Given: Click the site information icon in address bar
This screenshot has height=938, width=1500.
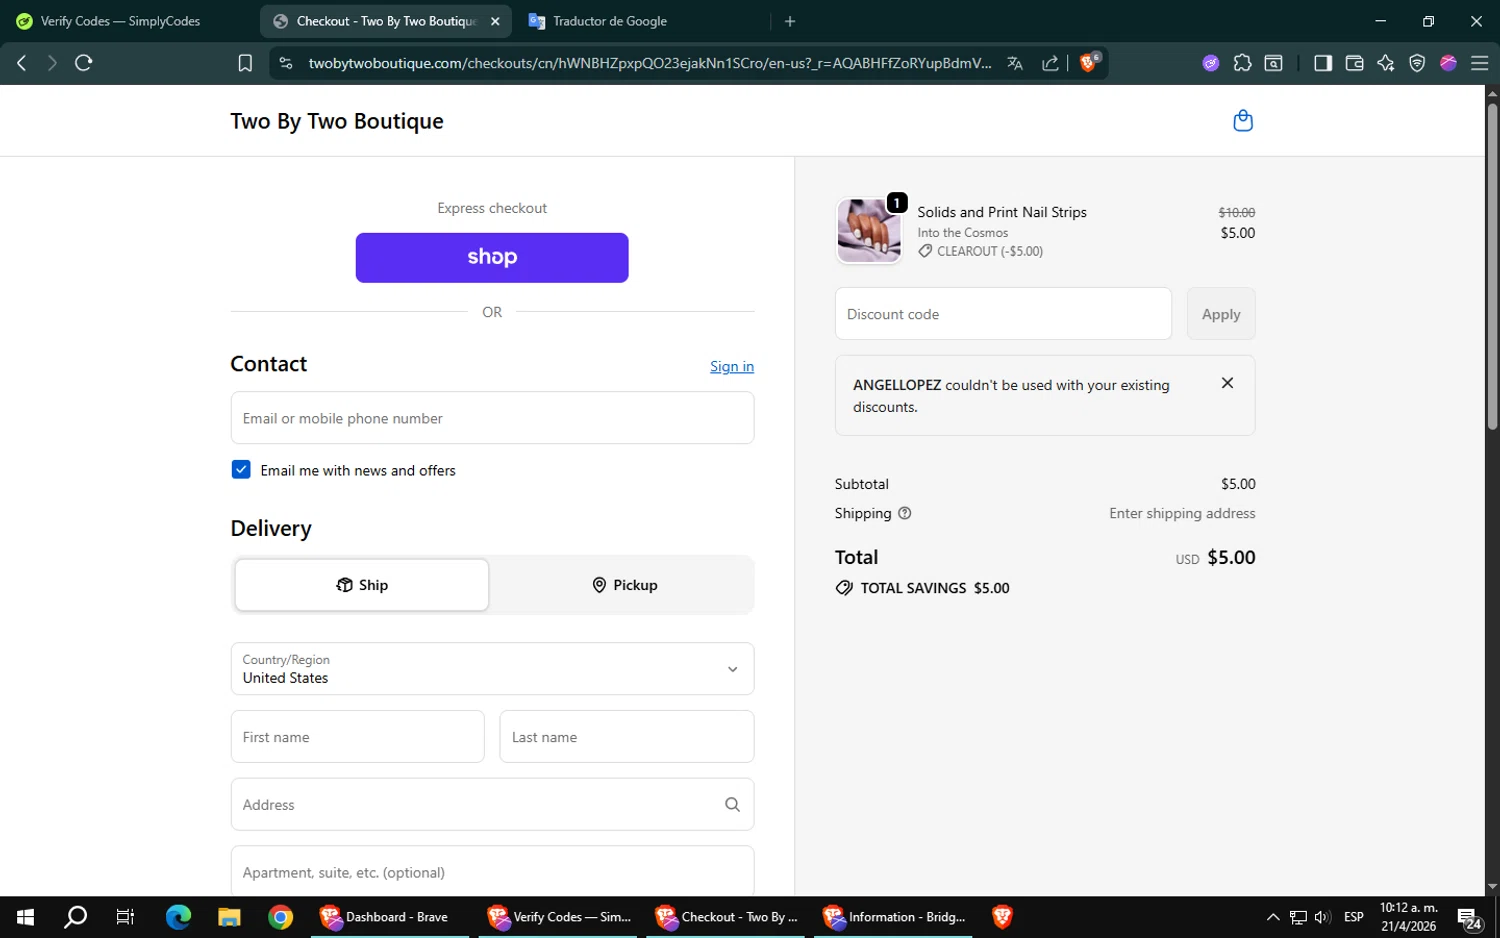Looking at the screenshot, I should (x=286, y=63).
